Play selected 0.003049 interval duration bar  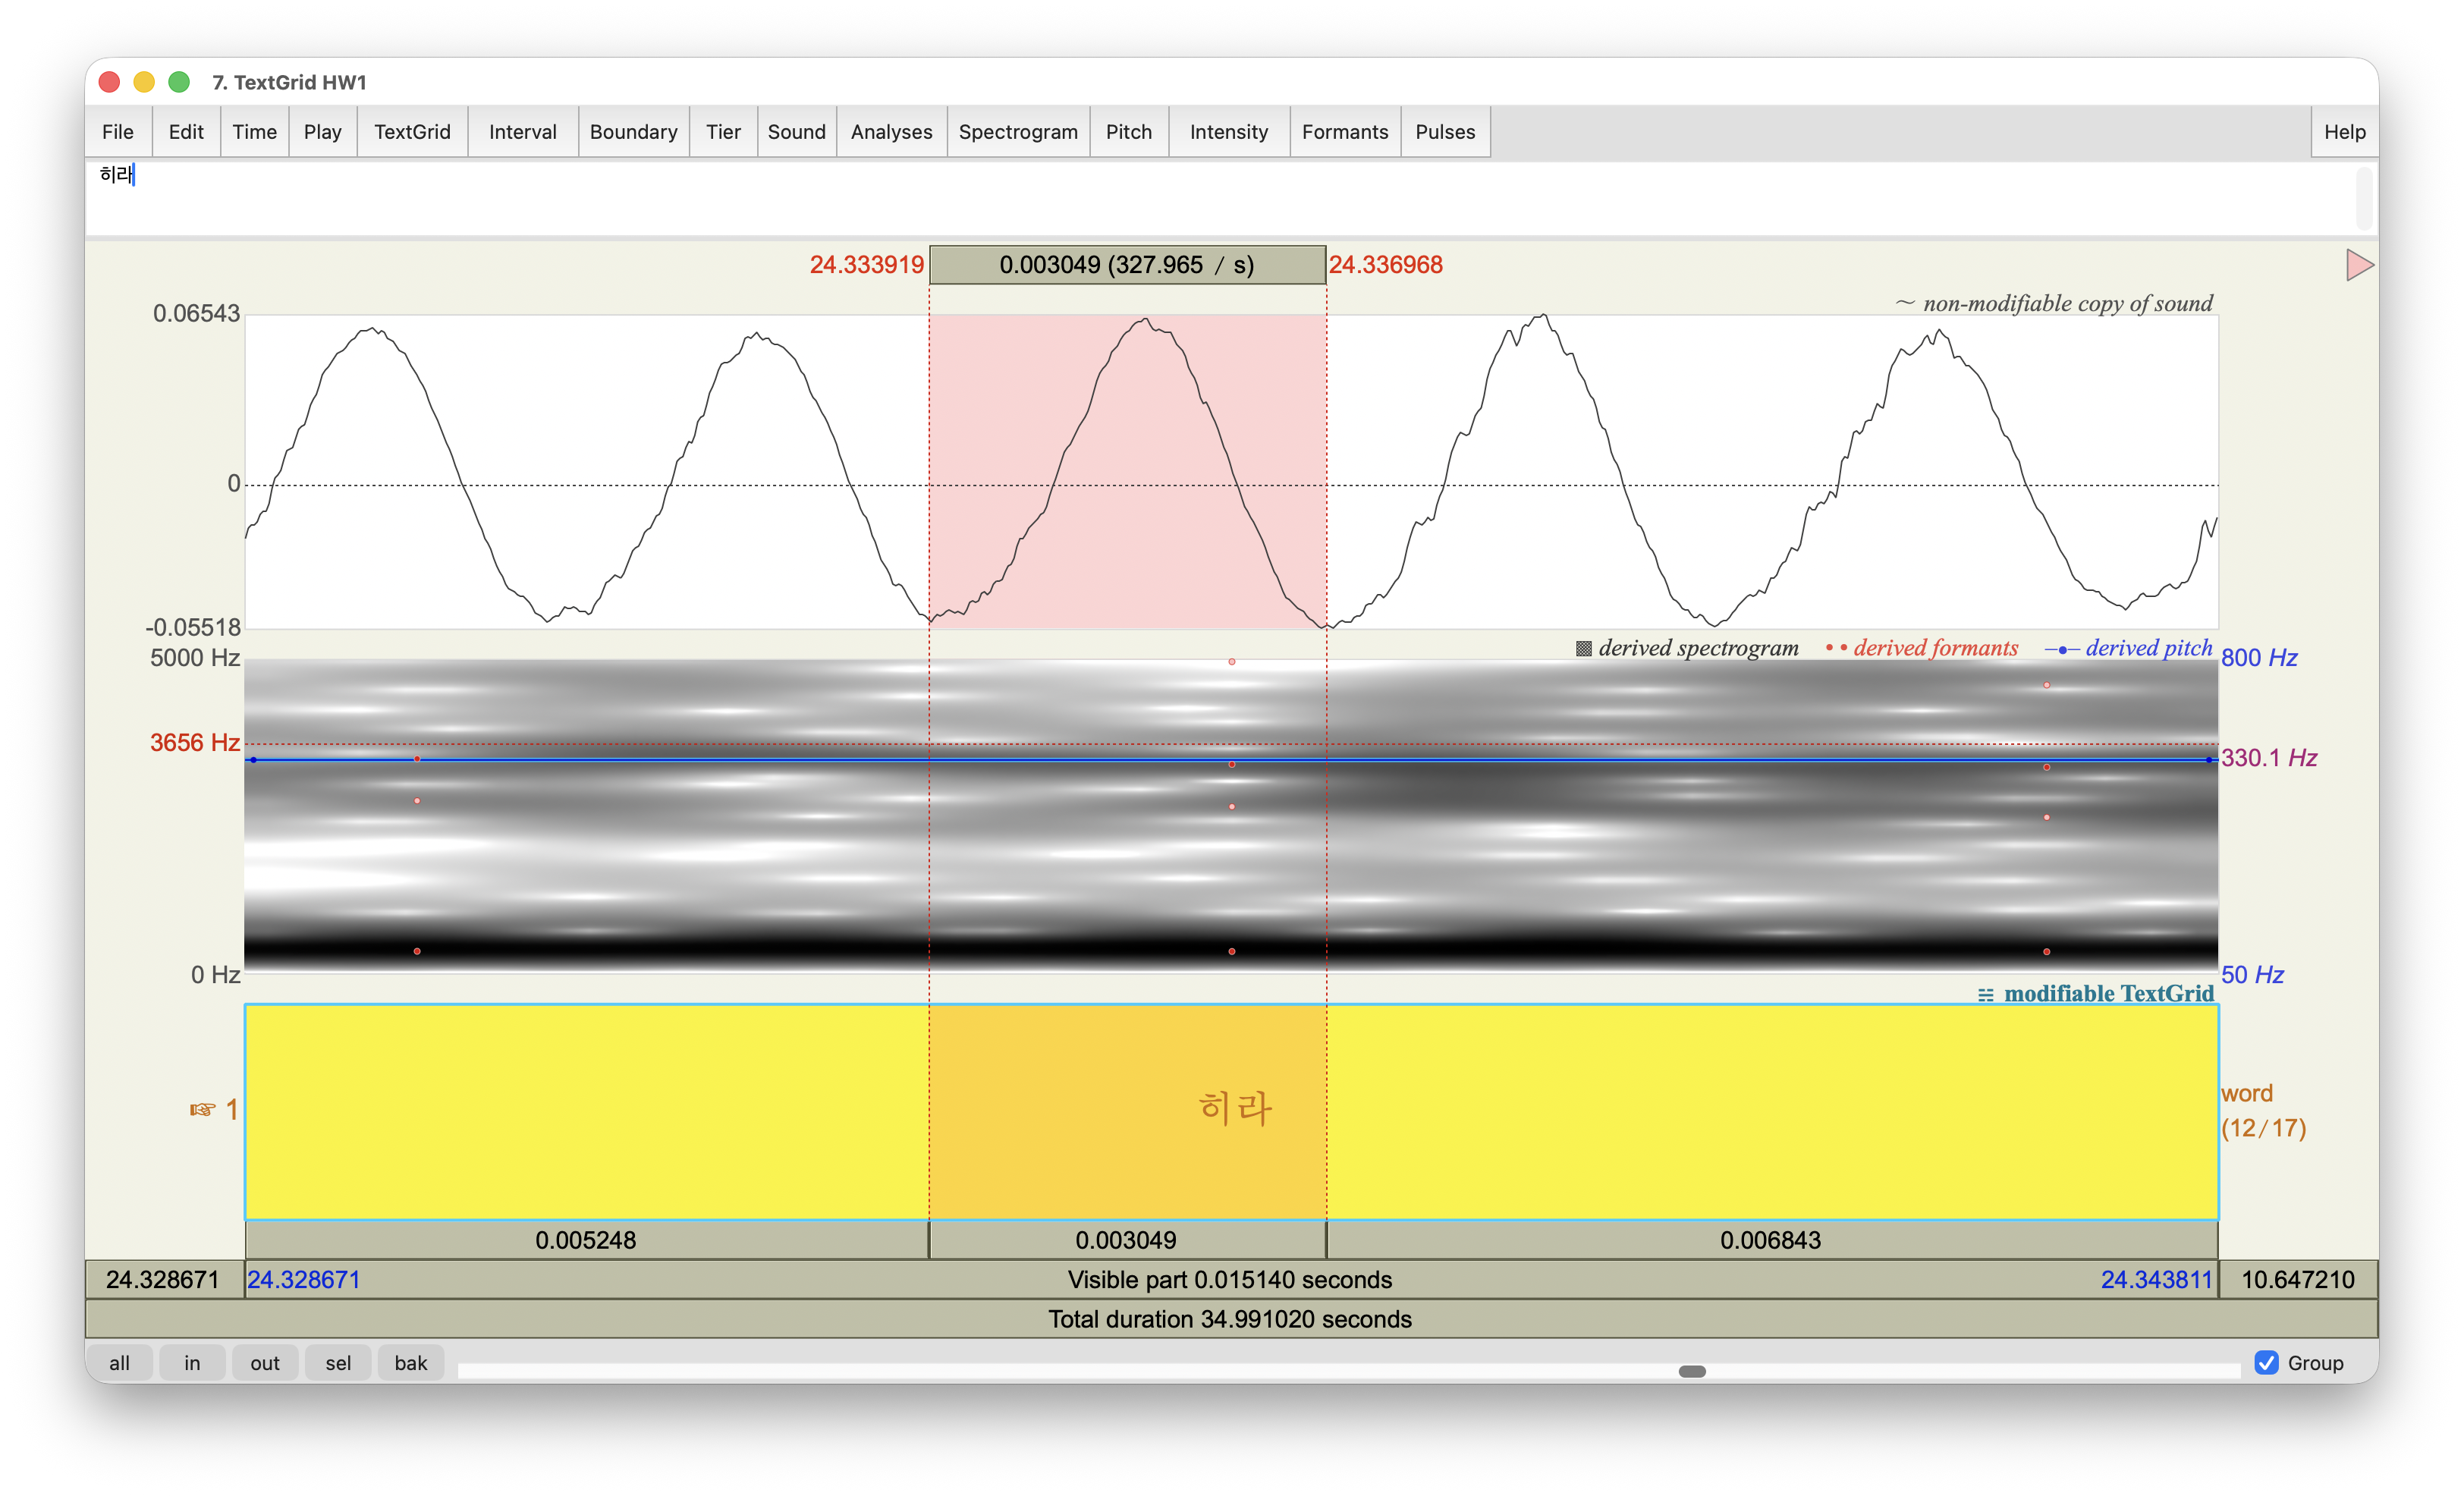click(x=1127, y=1240)
